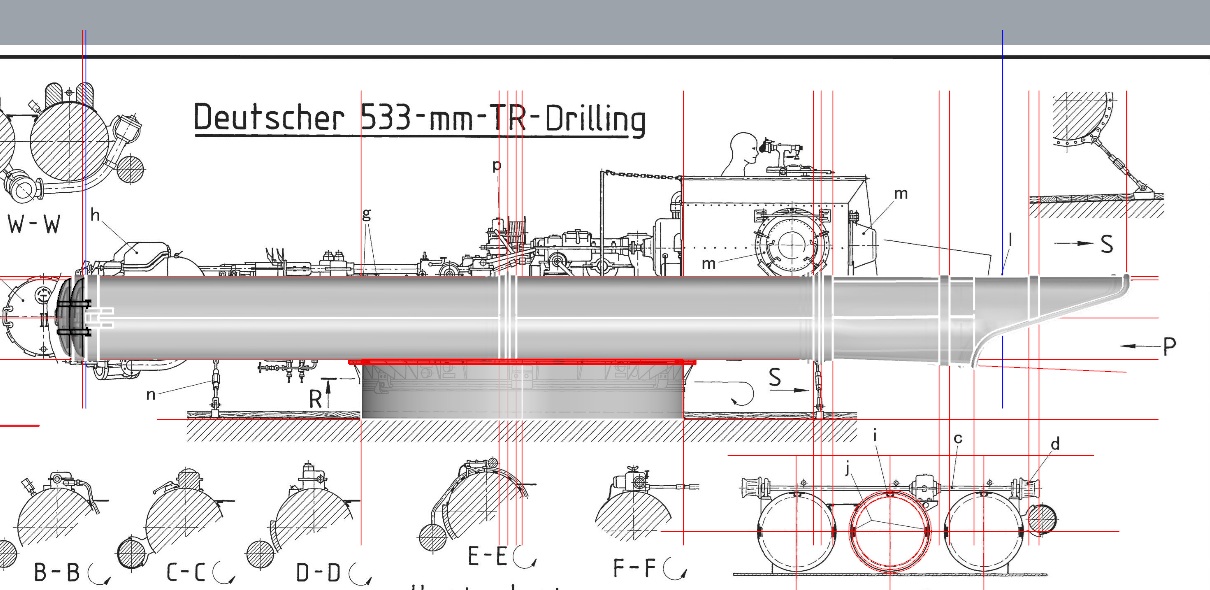The image size is (1210, 590).
Task: Click the callout letter "h"
Action: click(x=95, y=214)
